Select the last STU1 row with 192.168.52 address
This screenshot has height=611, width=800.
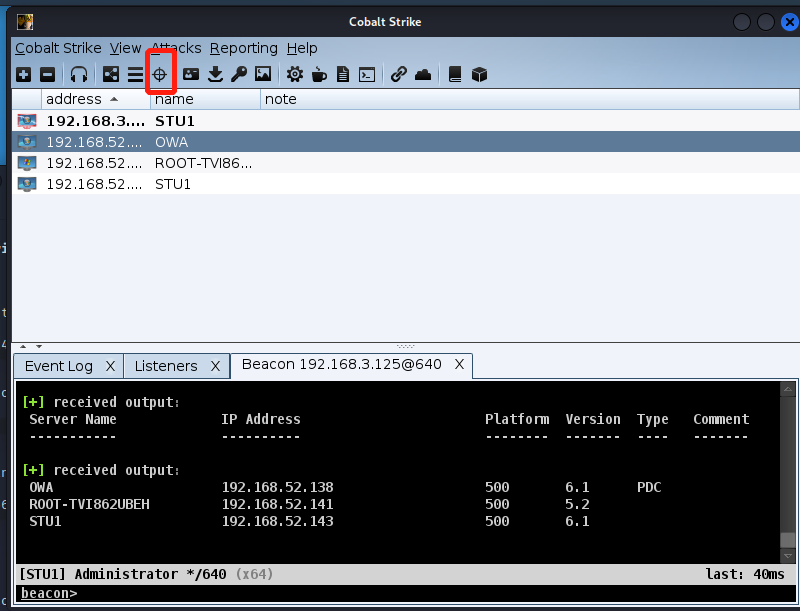point(406,184)
